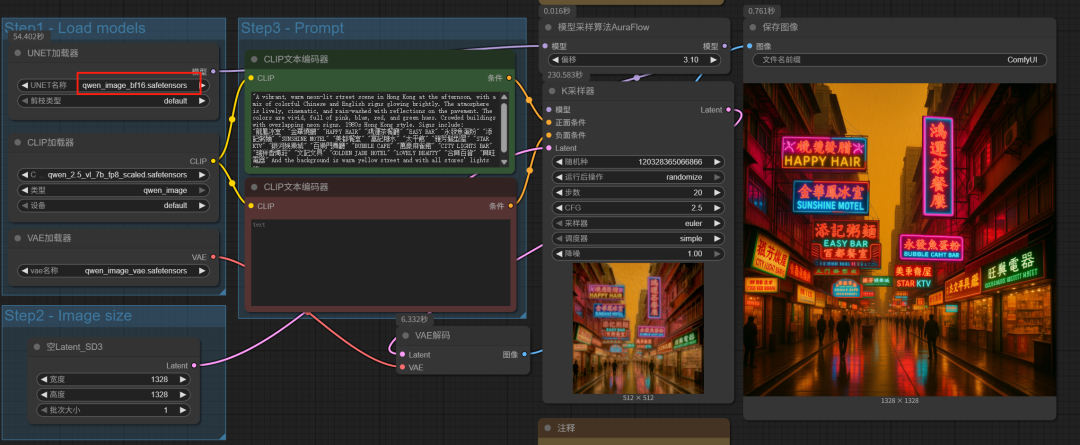1080x445 pixels.
Task: Click the 模型 output port on UNET加载器
Action: (x=214, y=71)
